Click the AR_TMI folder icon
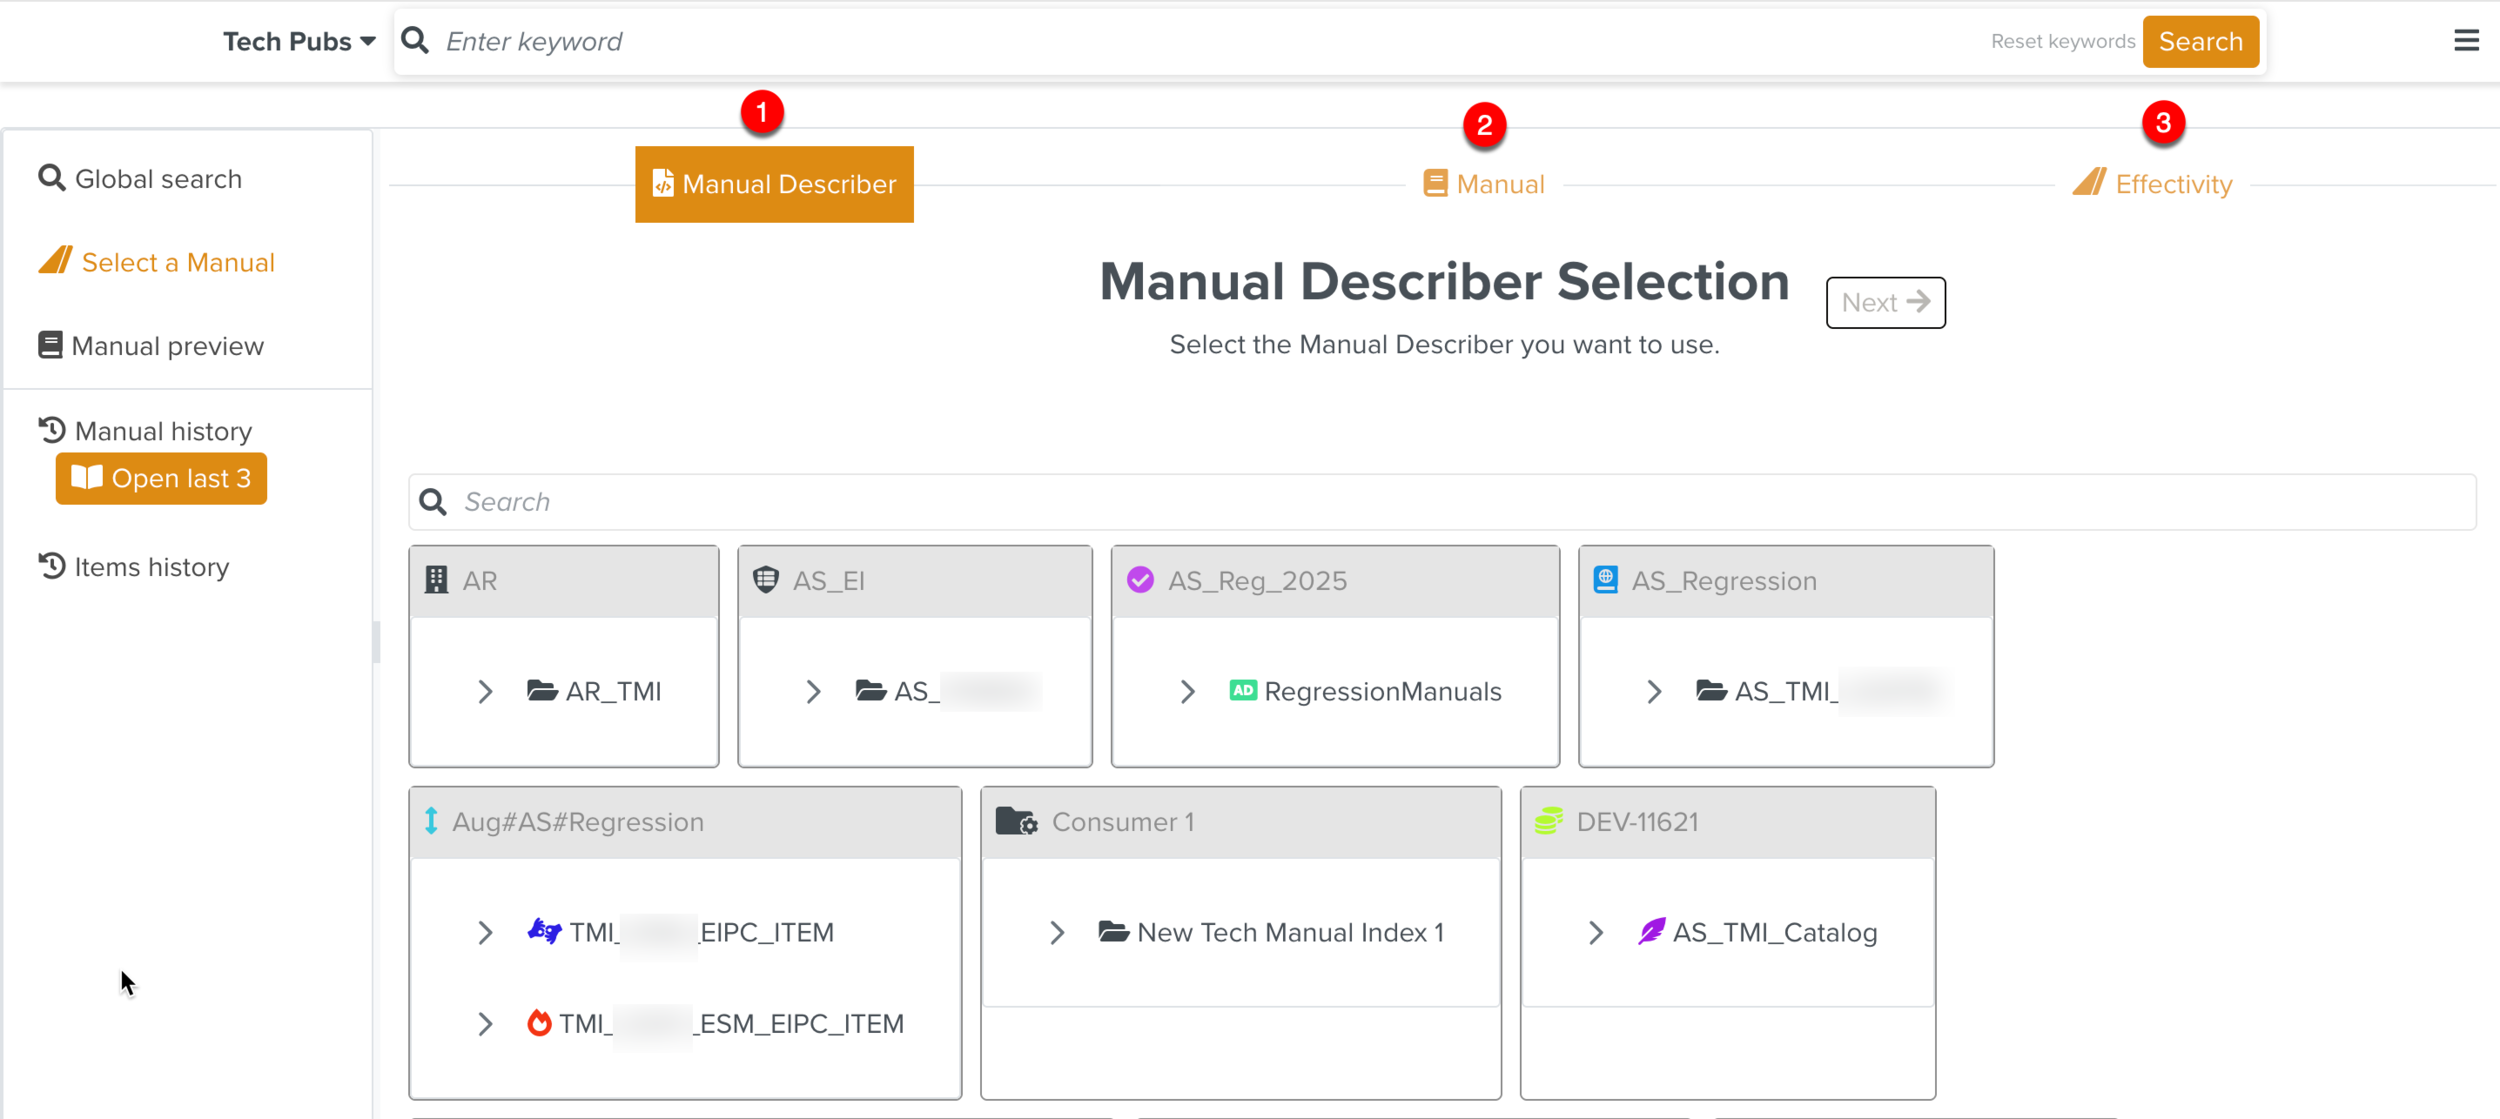 coord(543,690)
